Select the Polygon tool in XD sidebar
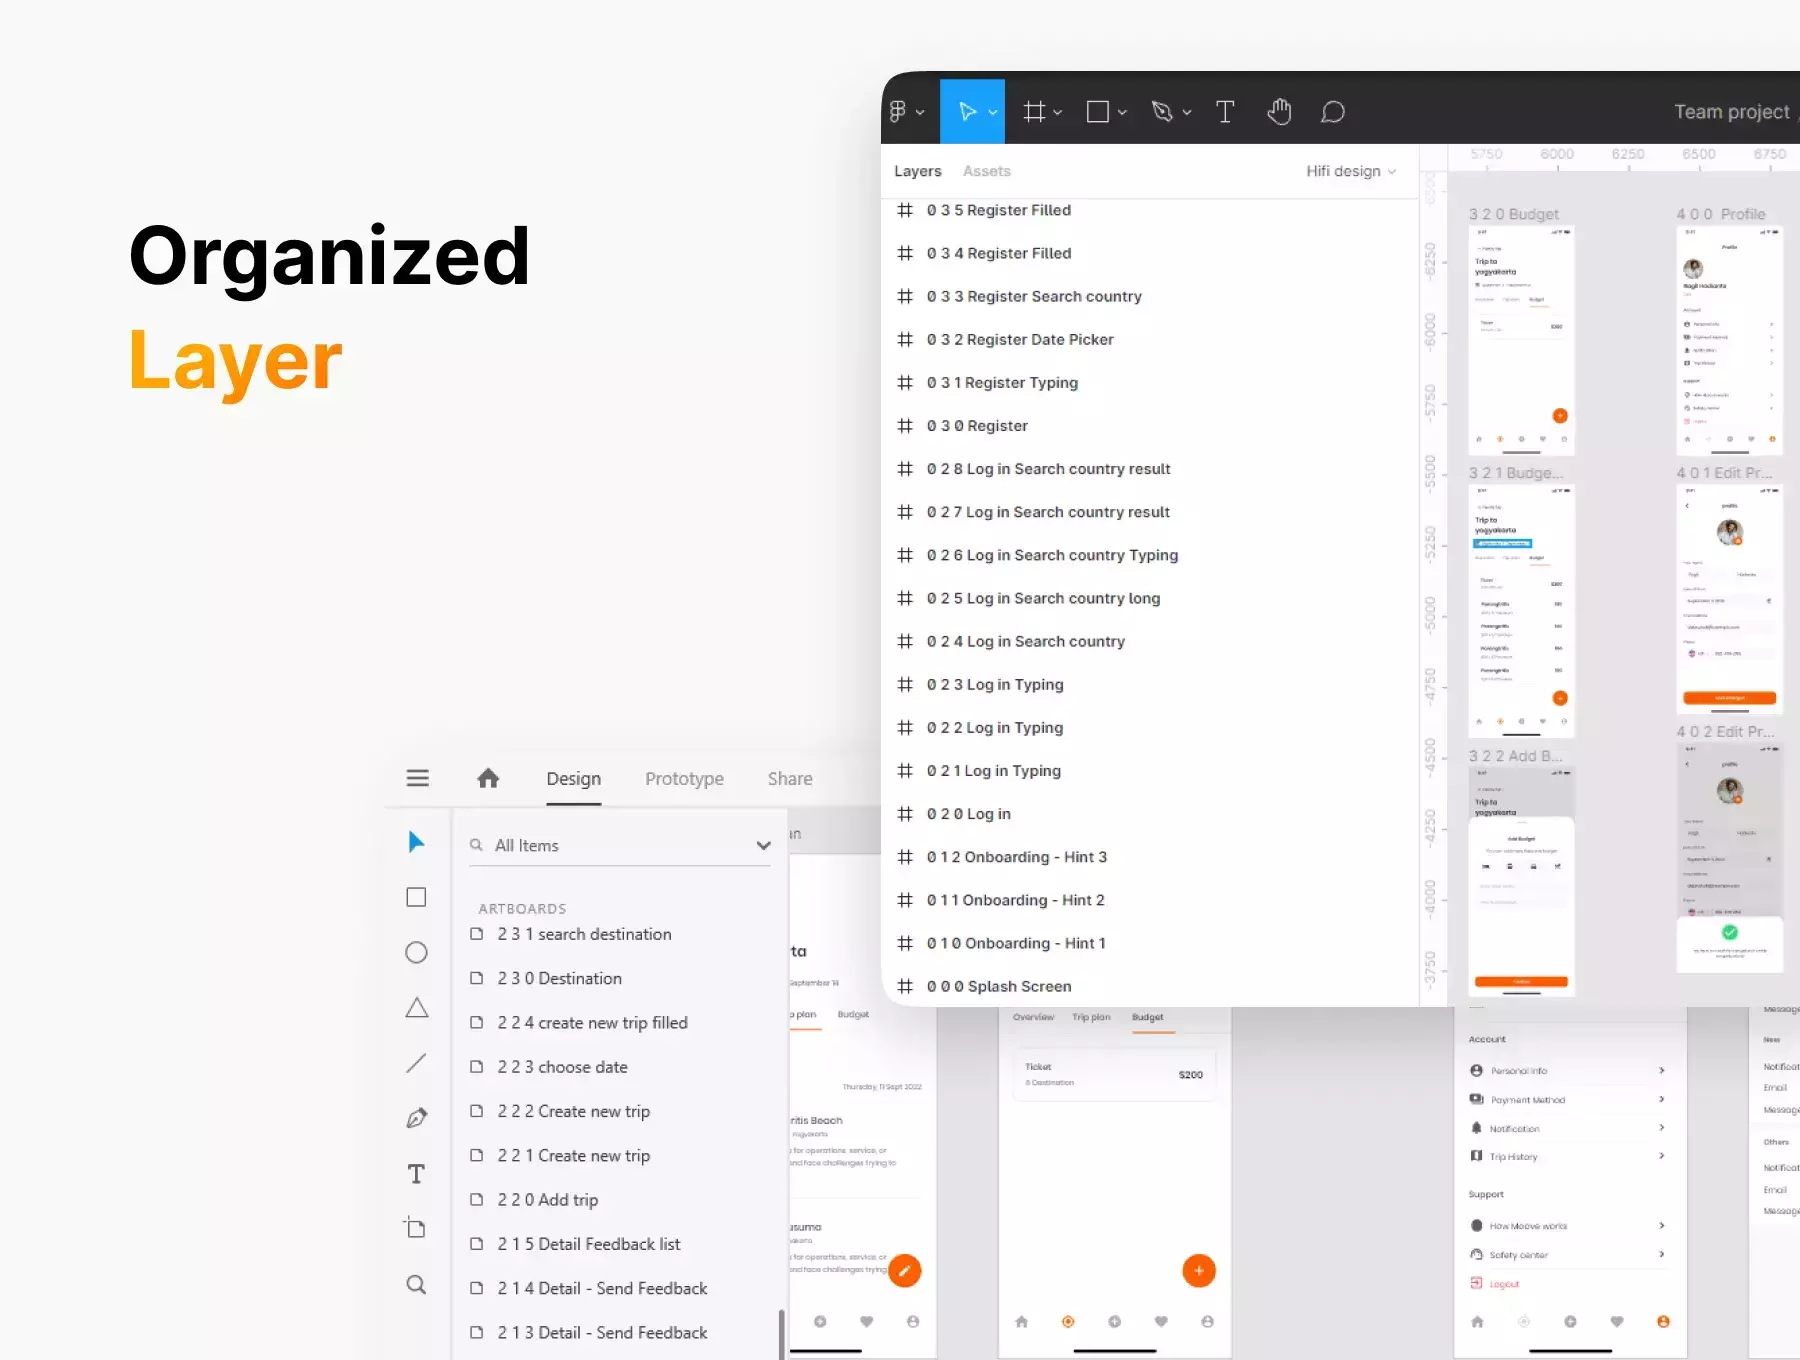 coord(417,1008)
